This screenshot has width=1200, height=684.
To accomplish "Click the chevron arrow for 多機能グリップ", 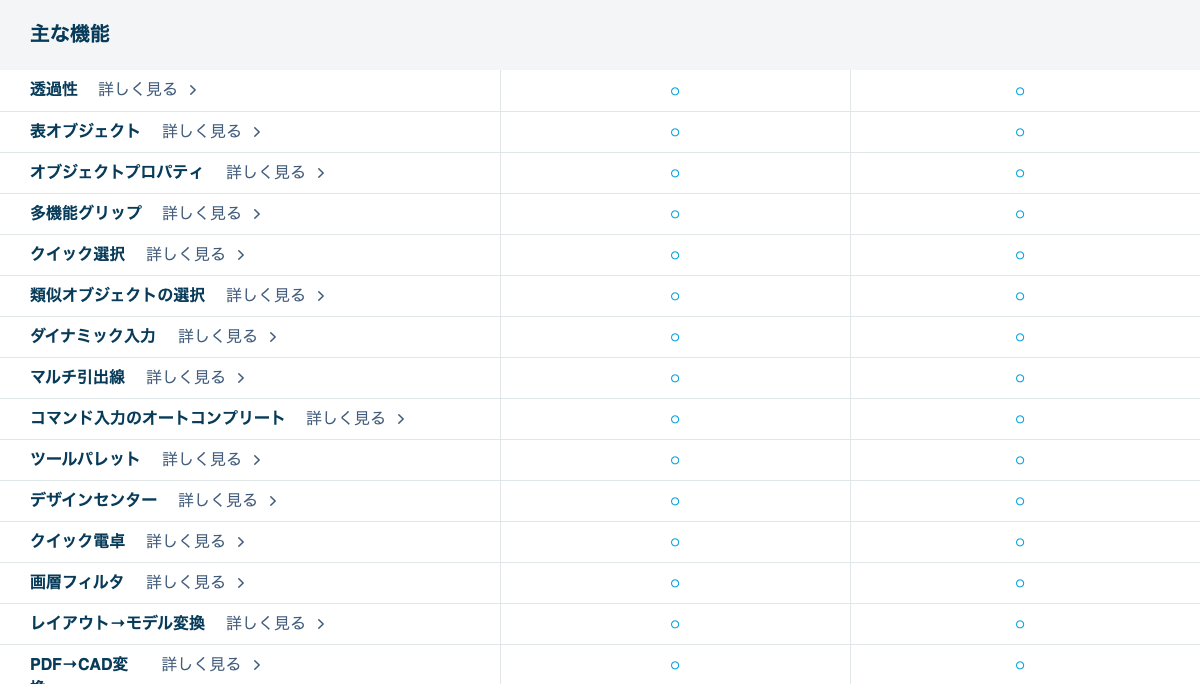I will tap(257, 214).
